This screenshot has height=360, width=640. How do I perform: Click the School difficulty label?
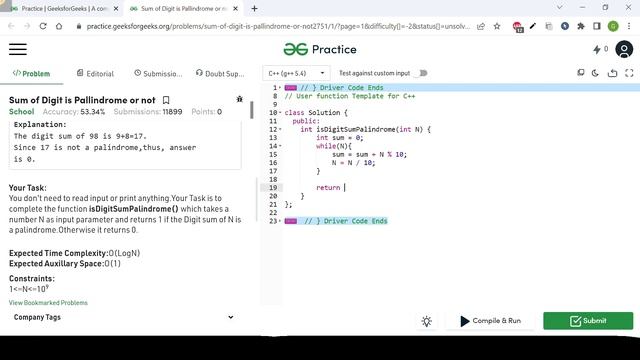pos(22,112)
